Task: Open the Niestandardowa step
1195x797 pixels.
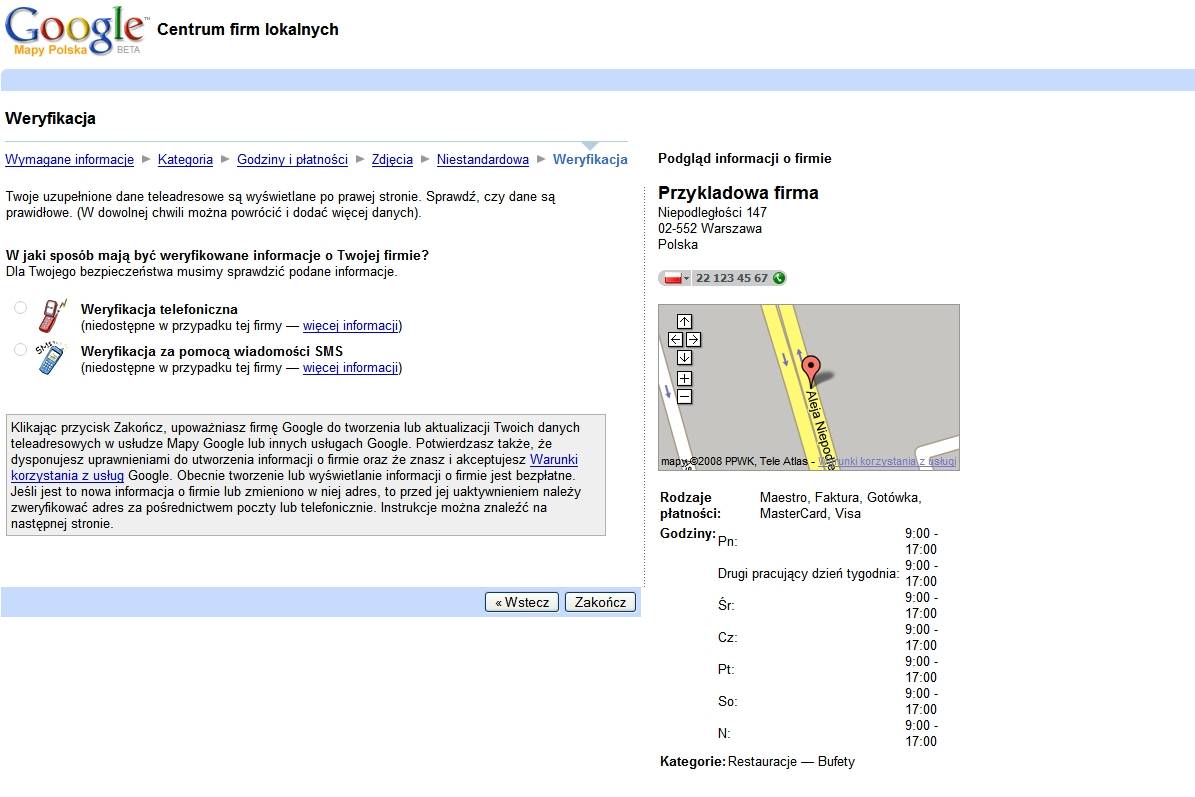Action: 482,159
